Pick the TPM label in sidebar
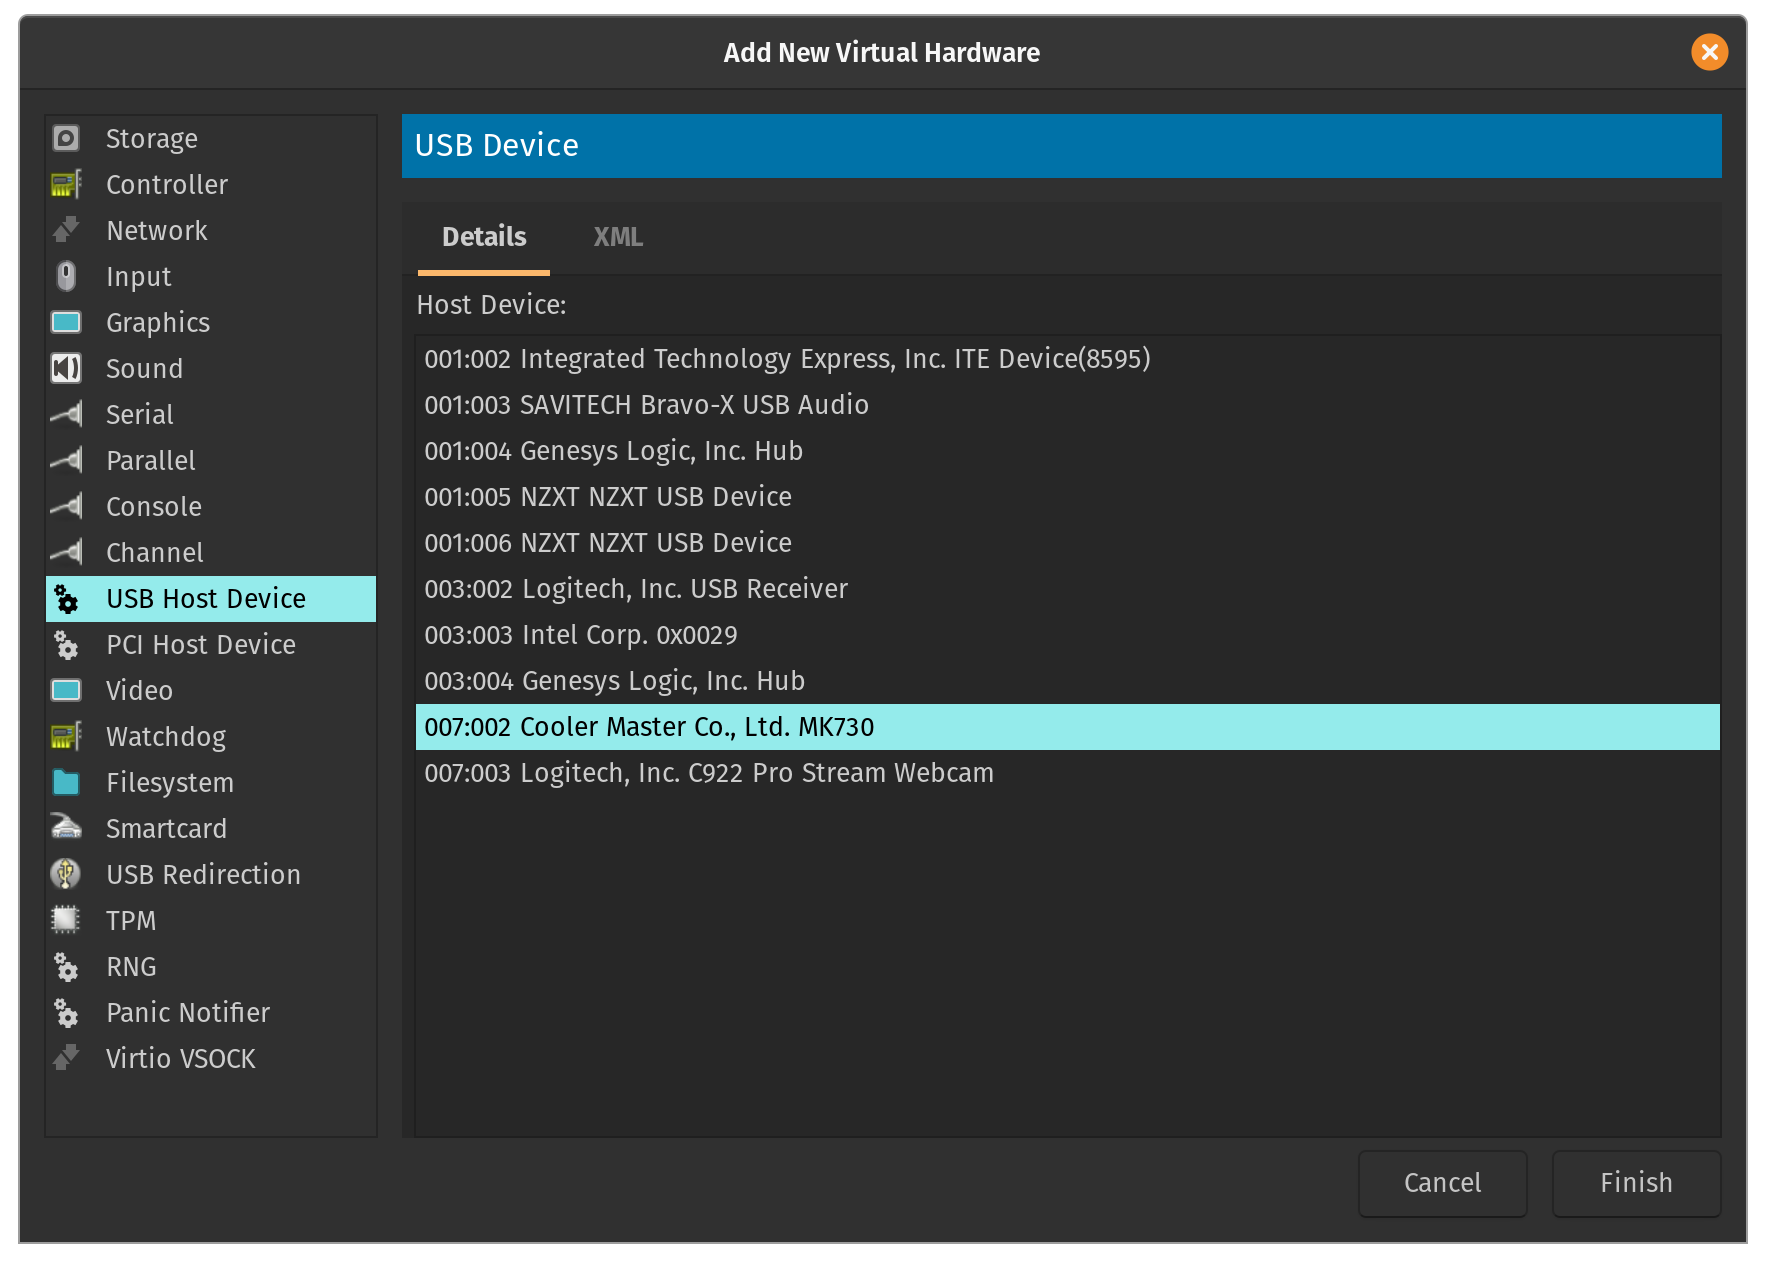1766x1262 pixels. click(131, 921)
